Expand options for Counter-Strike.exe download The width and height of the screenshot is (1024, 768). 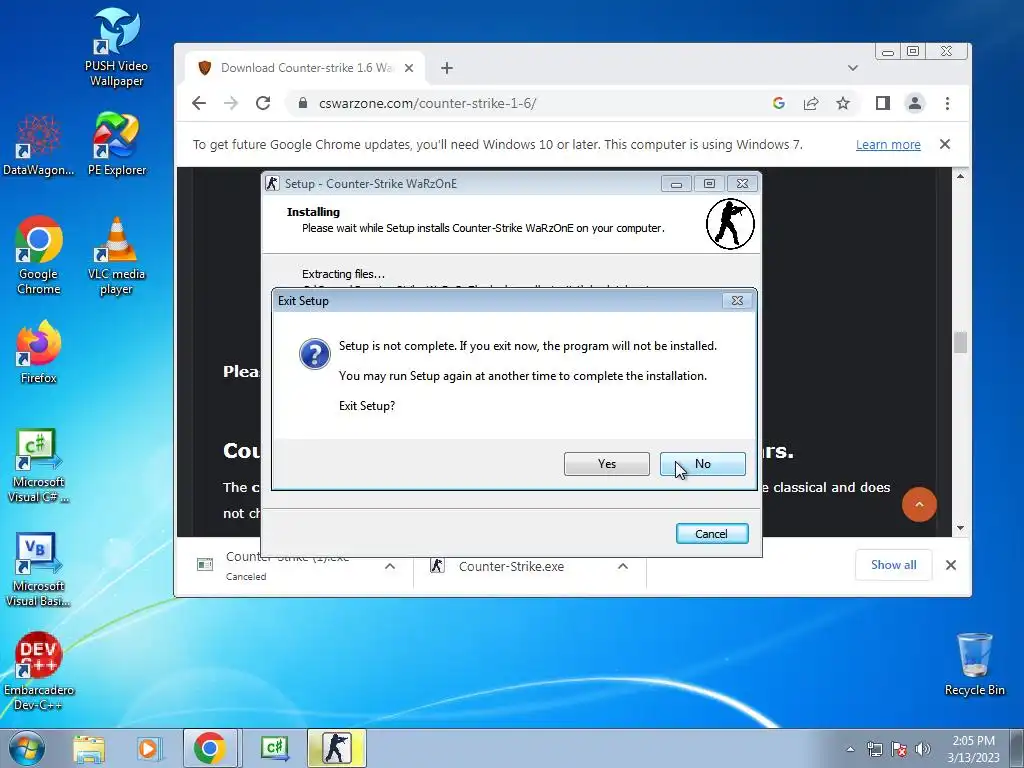pos(623,566)
